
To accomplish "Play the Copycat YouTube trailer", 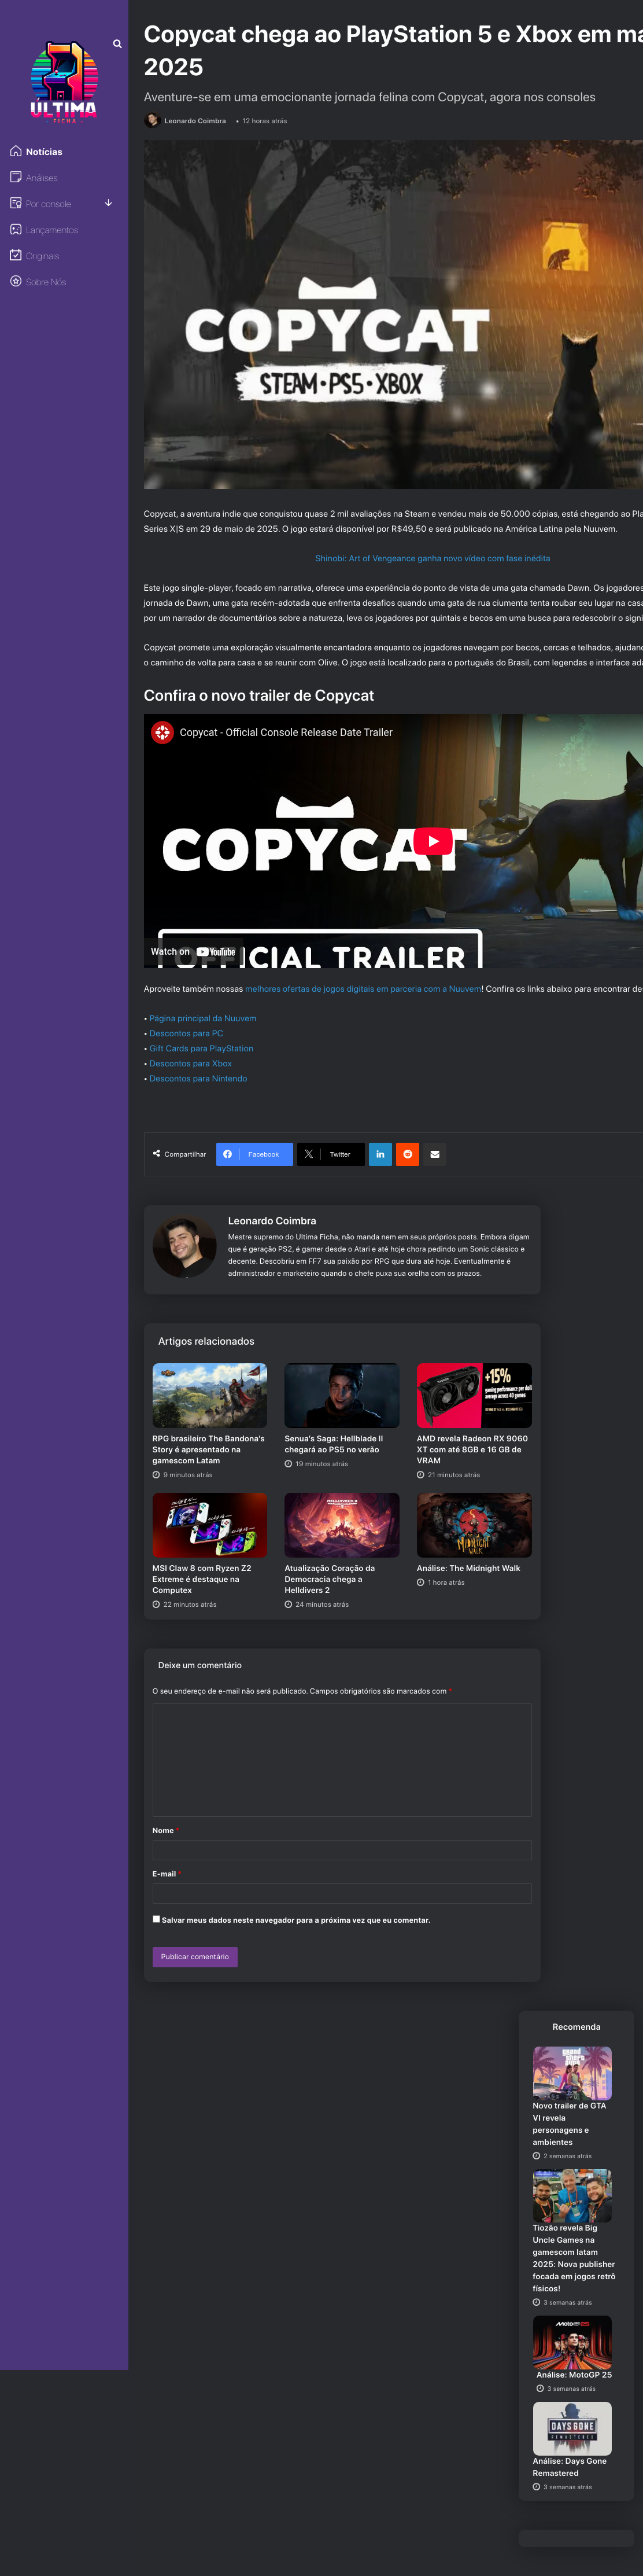I will coord(433,841).
